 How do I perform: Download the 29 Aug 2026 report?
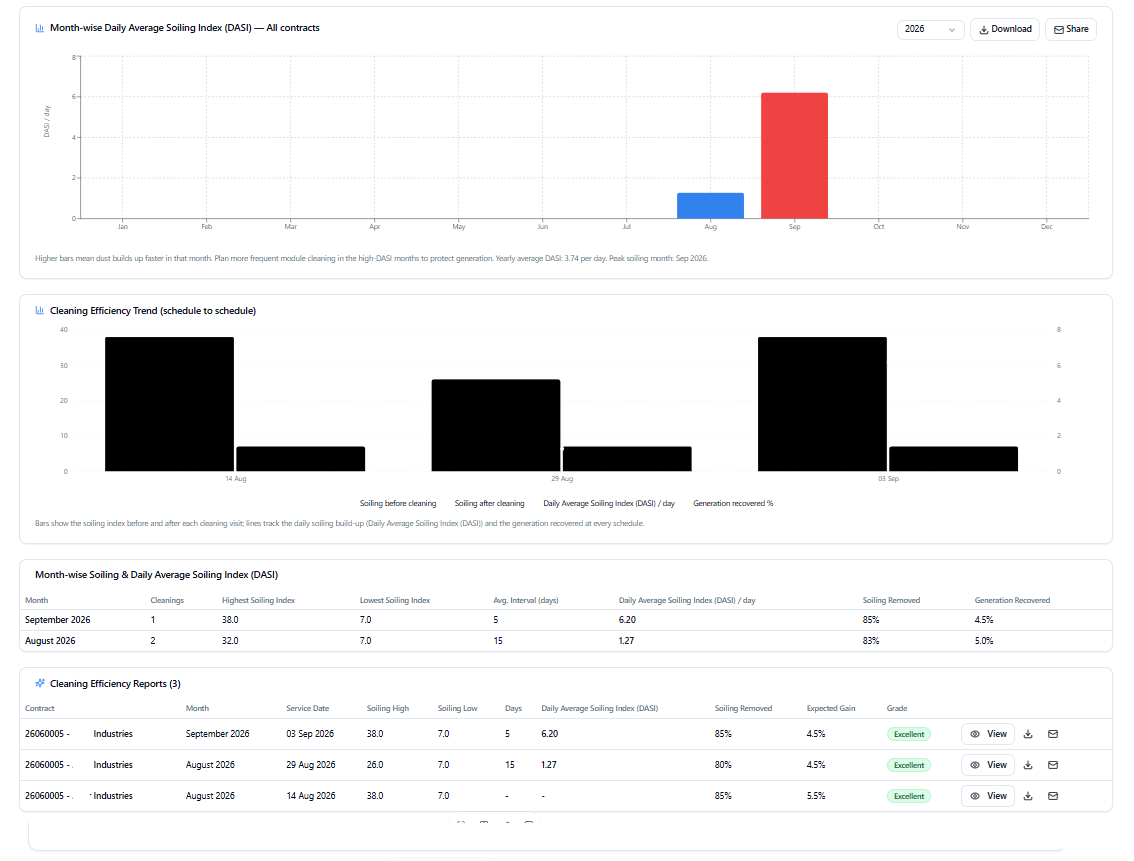pyautogui.click(x=1028, y=765)
